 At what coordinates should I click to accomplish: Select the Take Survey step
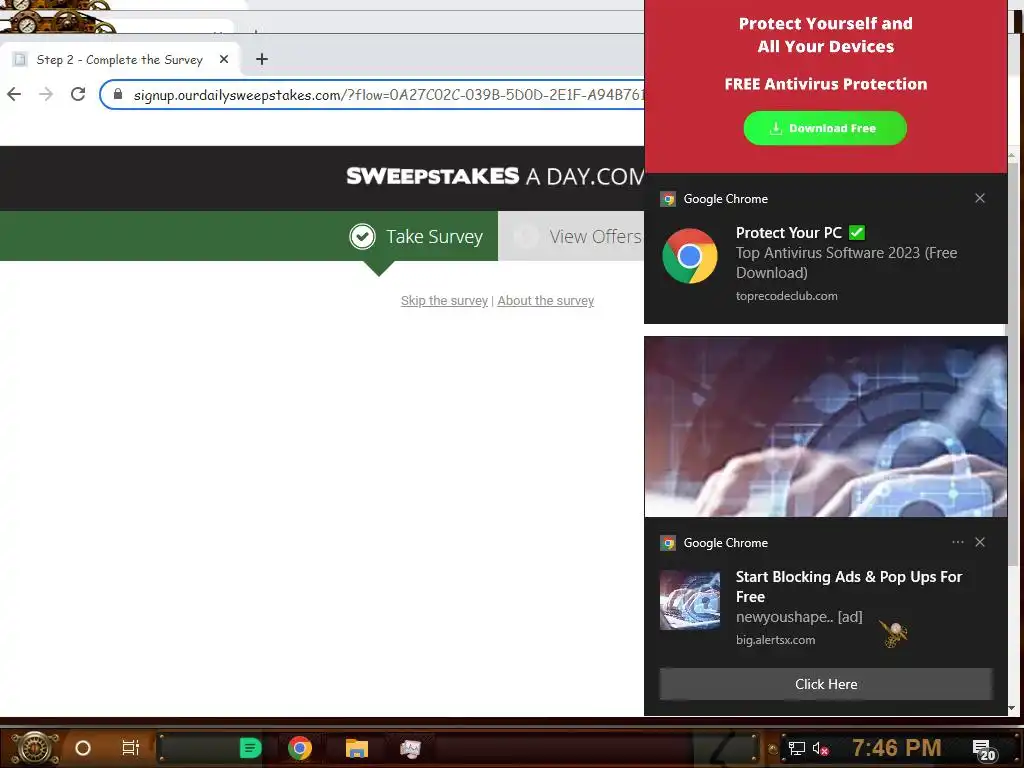click(x=416, y=236)
